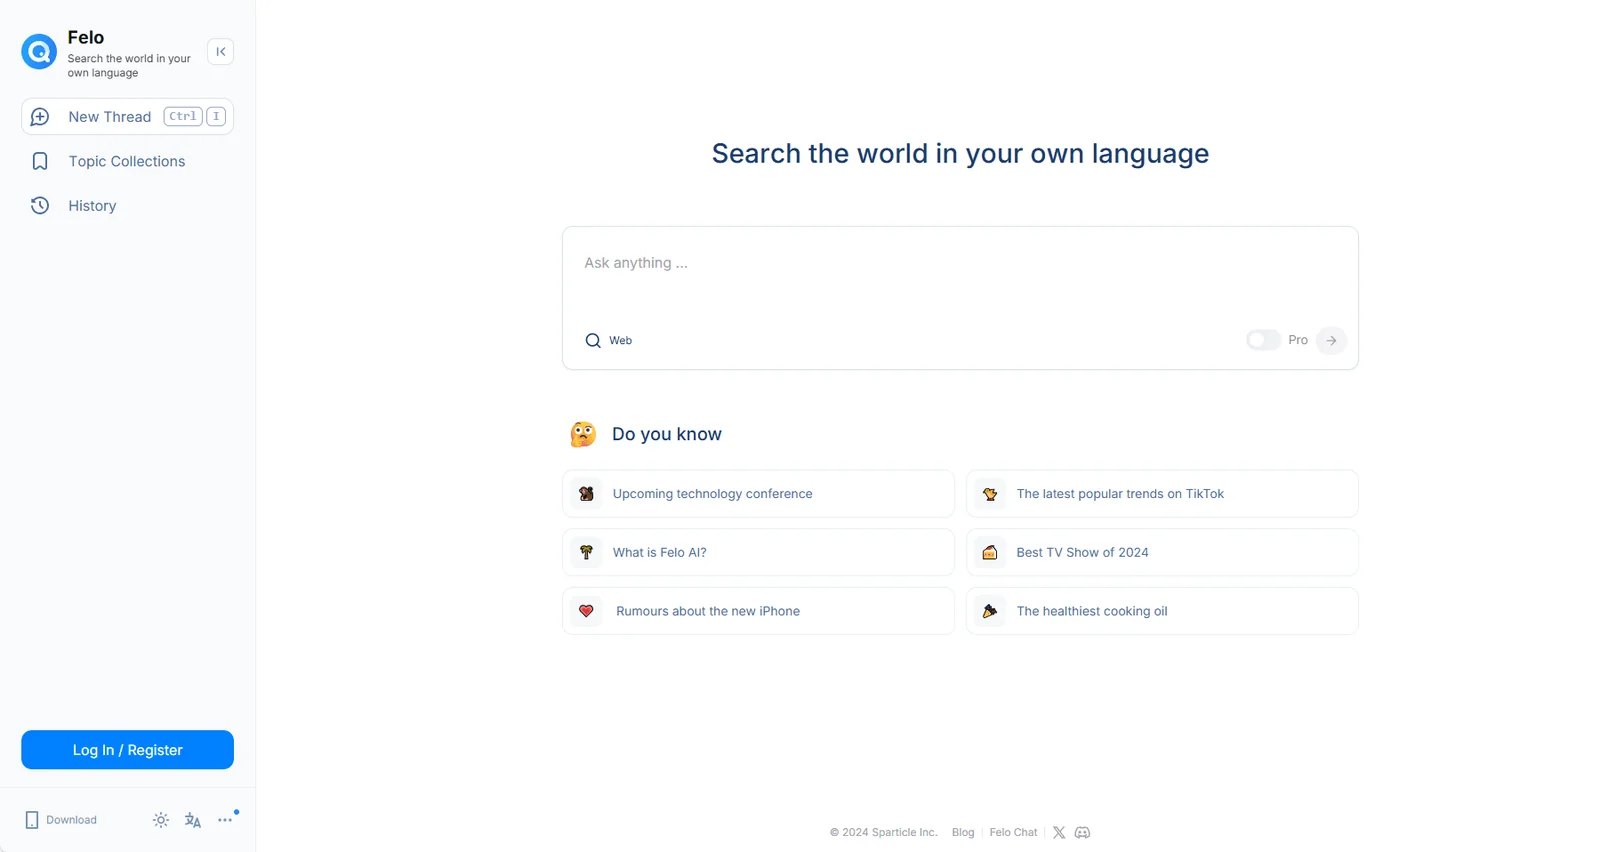
Task: Expand the three-dots more options menu
Action: (x=225, y=820)
